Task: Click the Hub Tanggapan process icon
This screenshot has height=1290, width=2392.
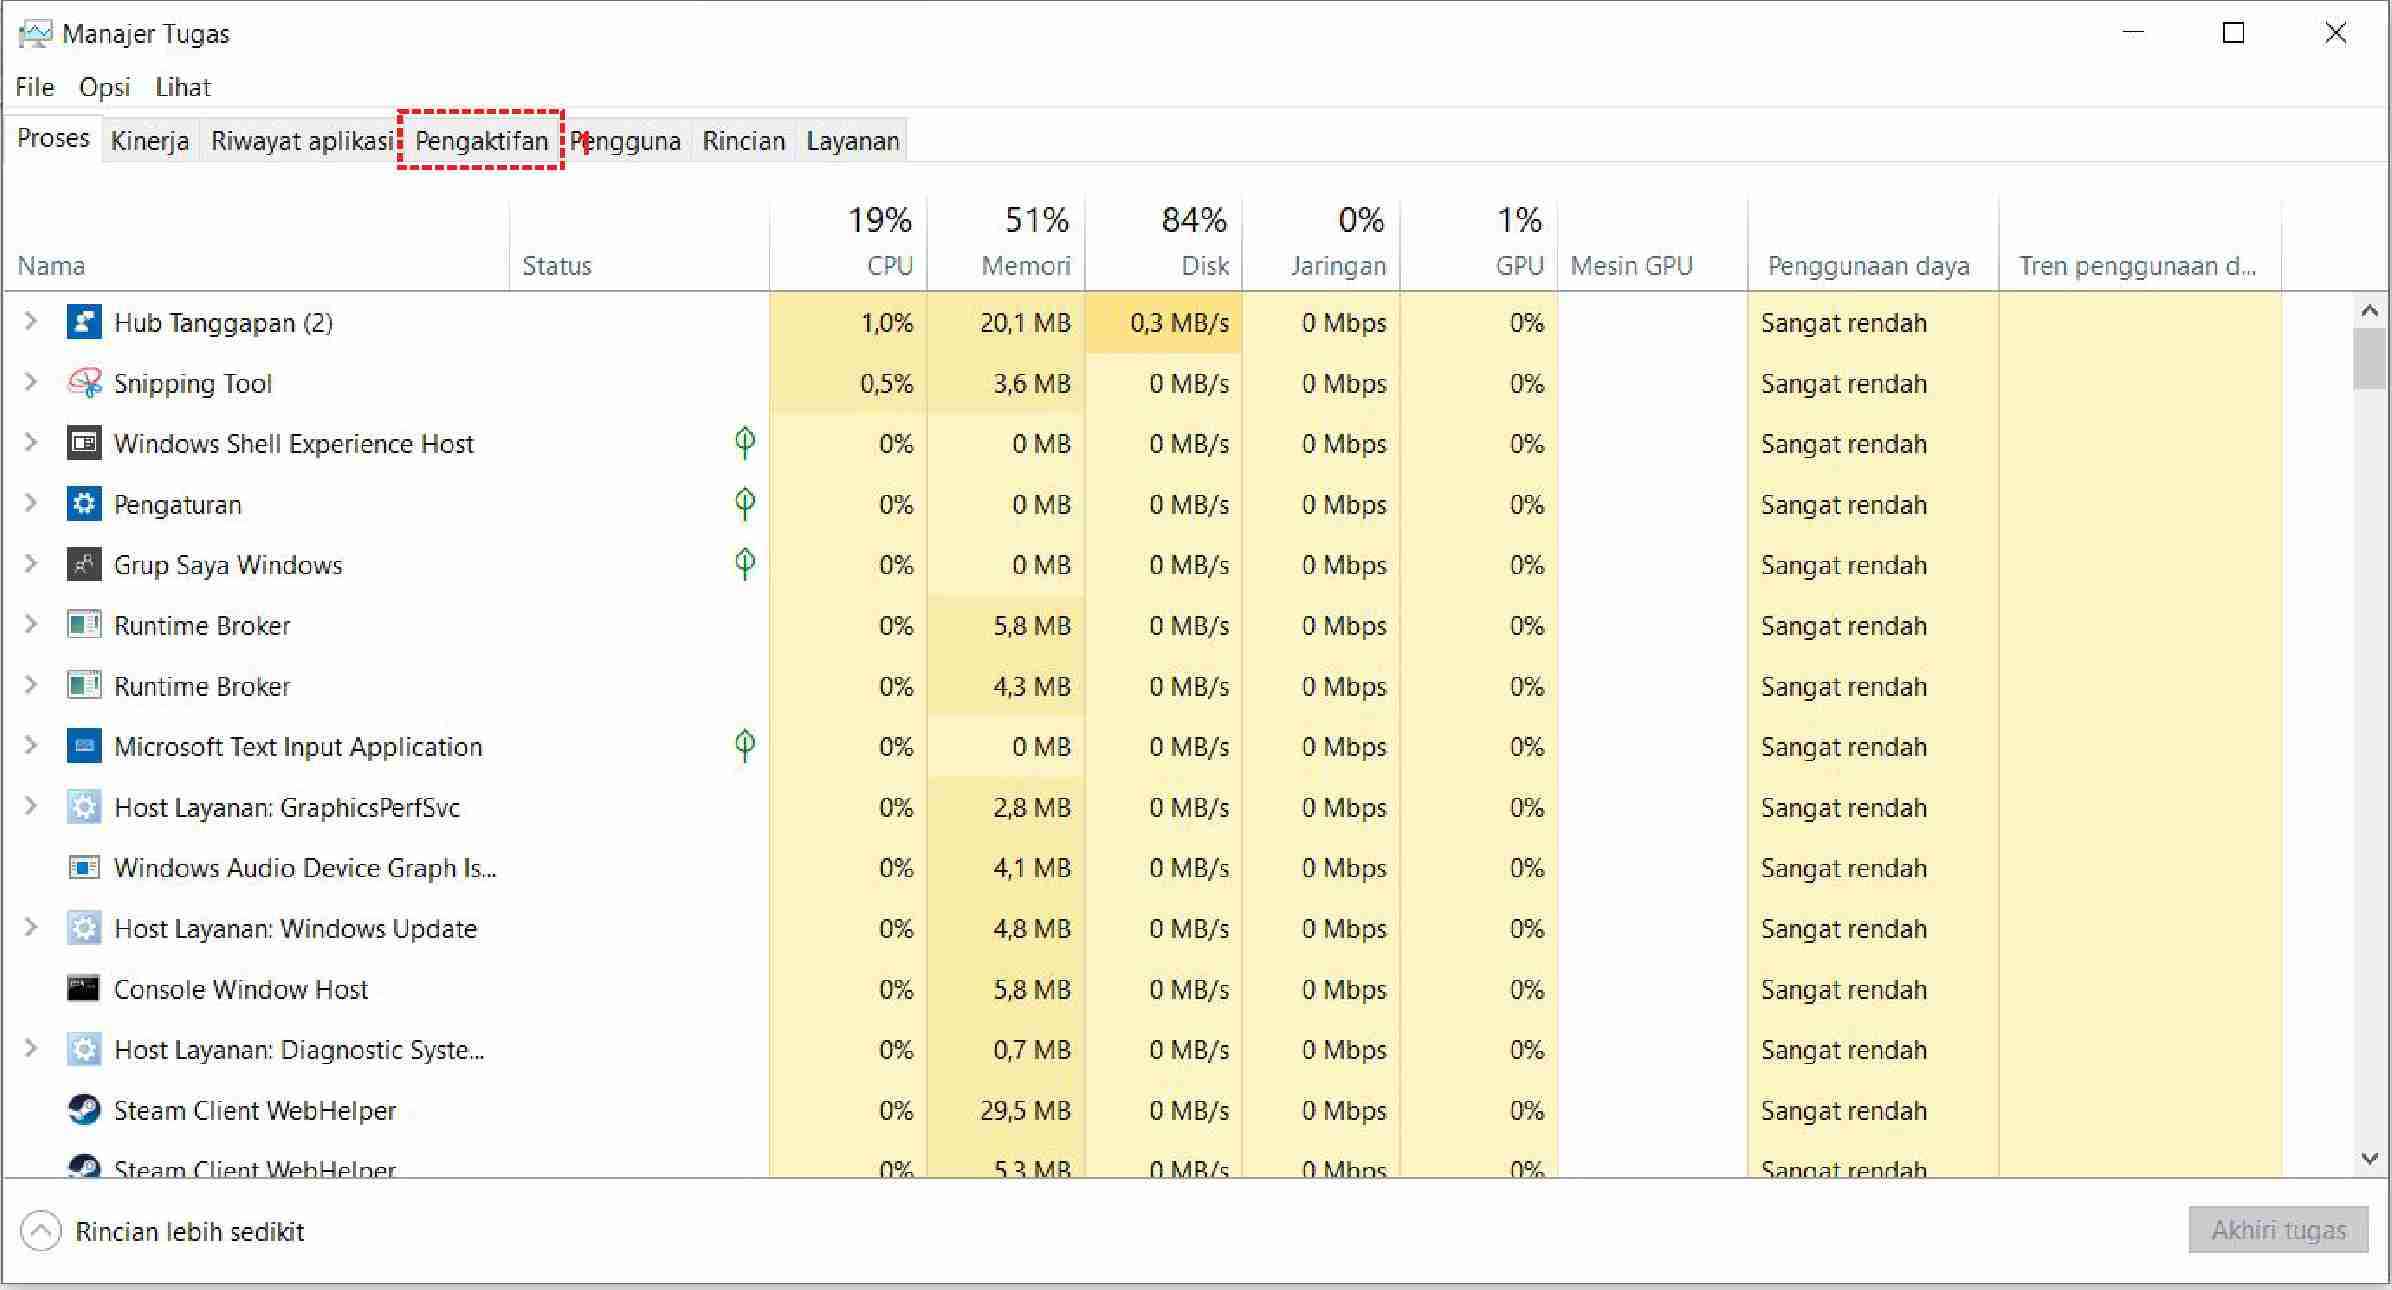Action: click(84, 322)
